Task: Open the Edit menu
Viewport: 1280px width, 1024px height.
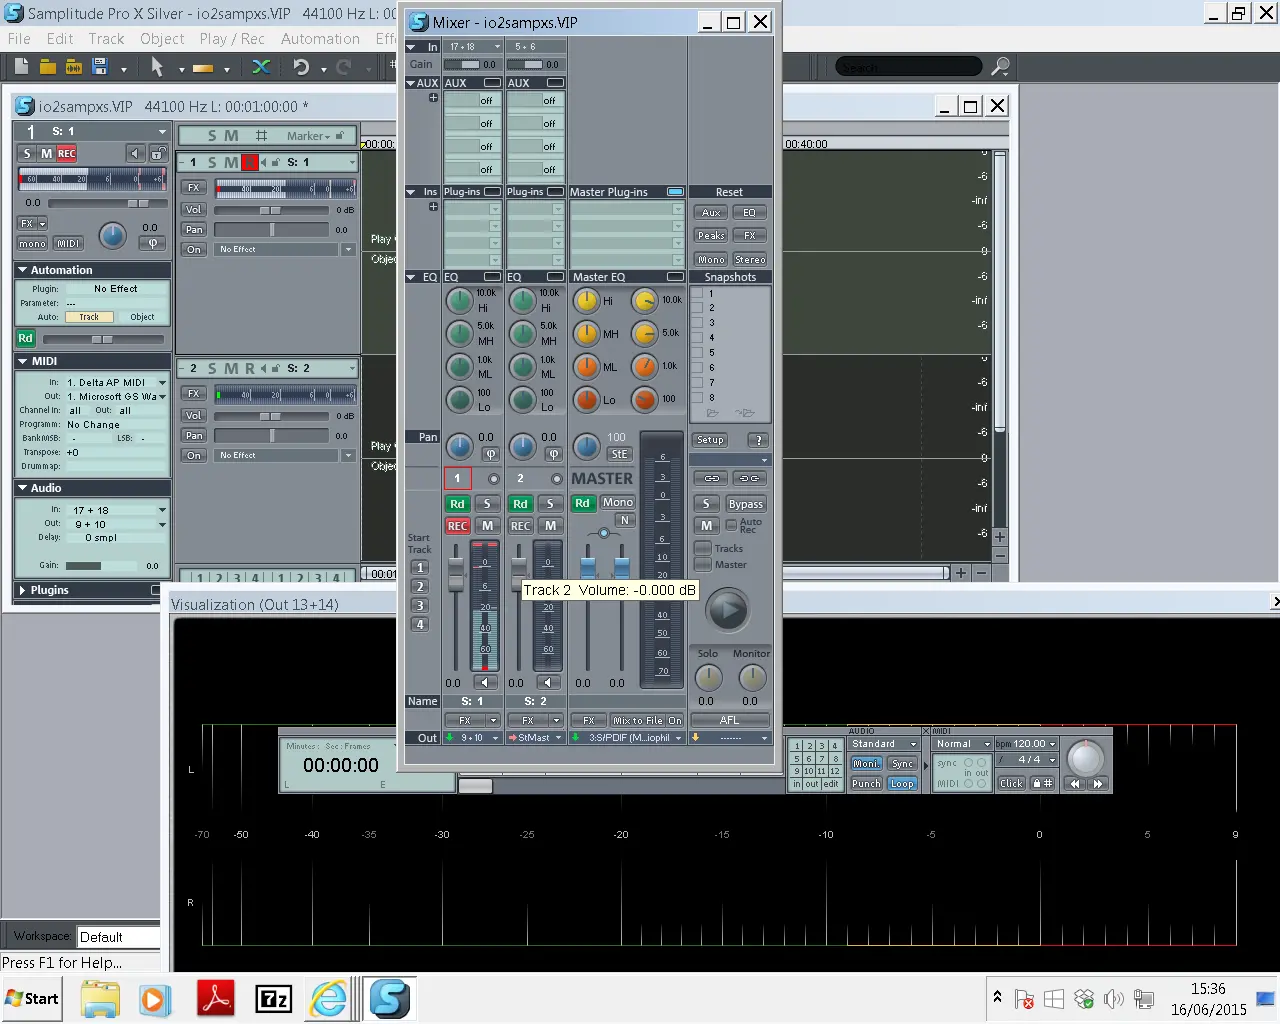Action: coord(60,39)
